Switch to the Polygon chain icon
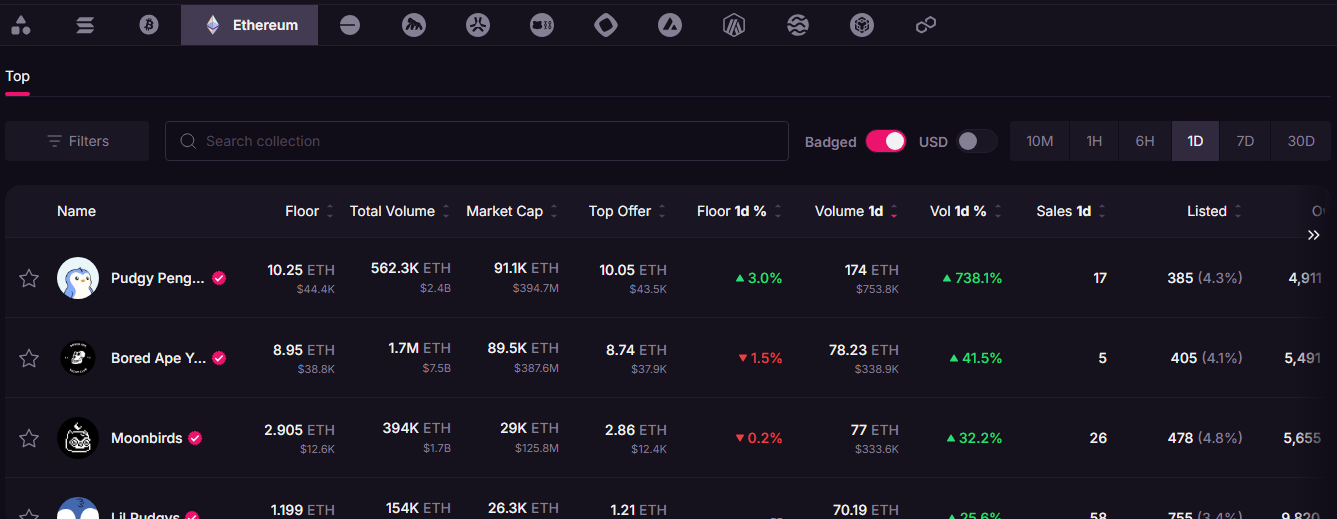 [x=926, y=25]
